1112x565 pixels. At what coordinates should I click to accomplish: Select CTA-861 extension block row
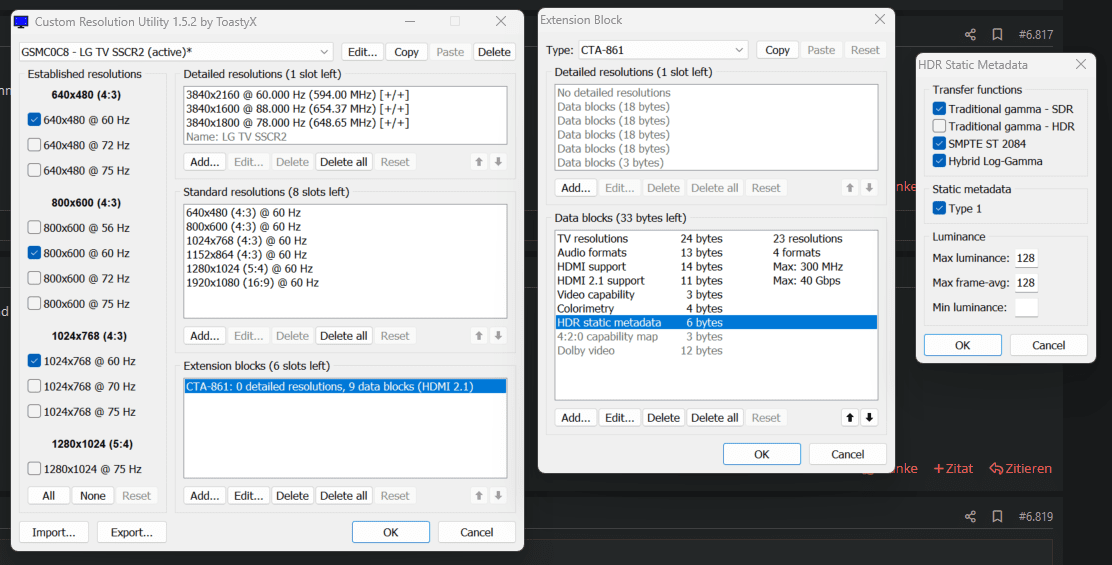pyautogui.click(x=345, y=386)
